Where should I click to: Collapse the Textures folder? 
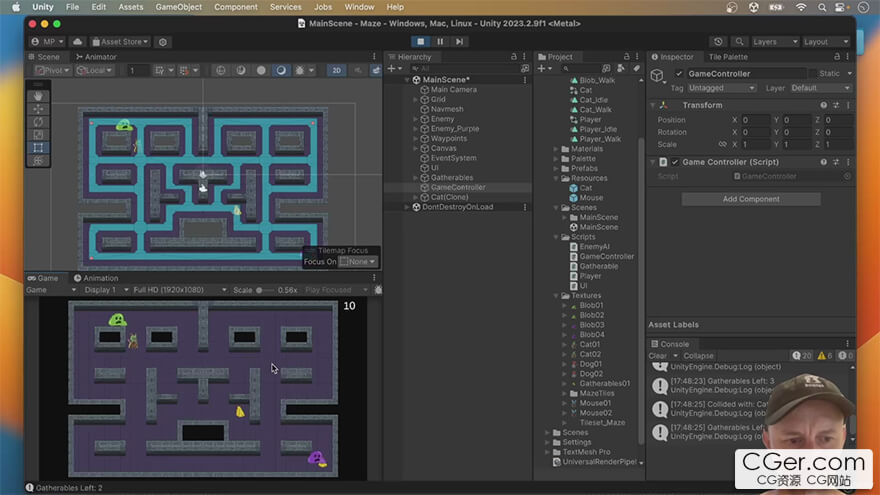tap(557, 296)
